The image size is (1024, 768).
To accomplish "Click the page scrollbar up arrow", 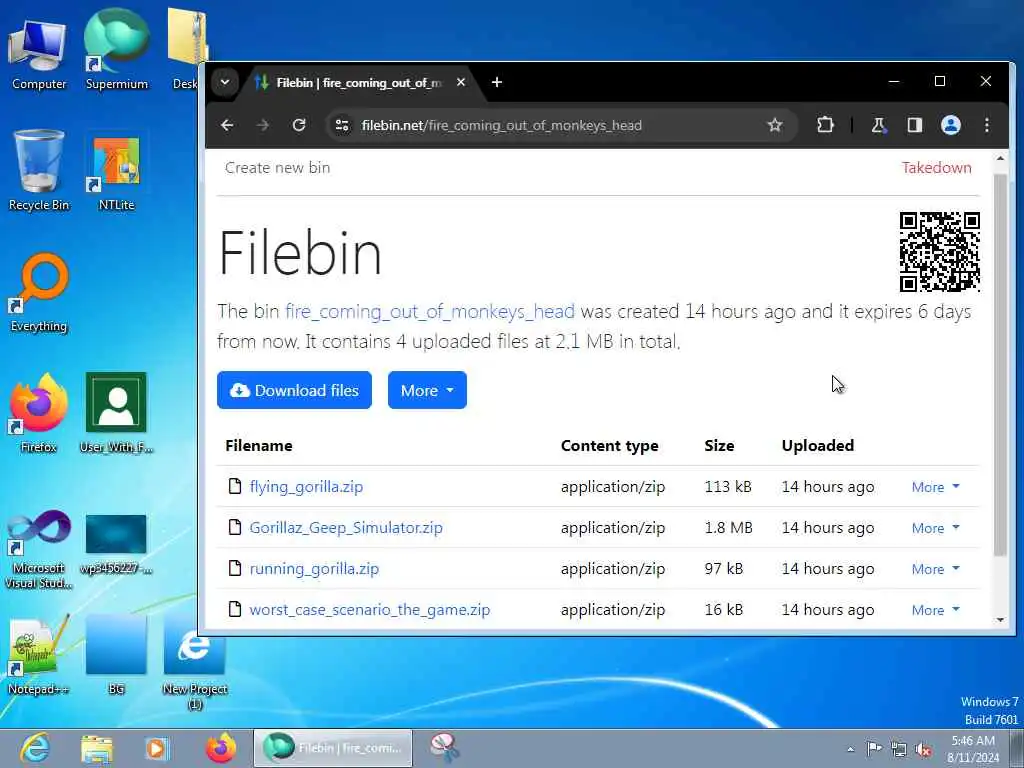I will (1000, 159).
